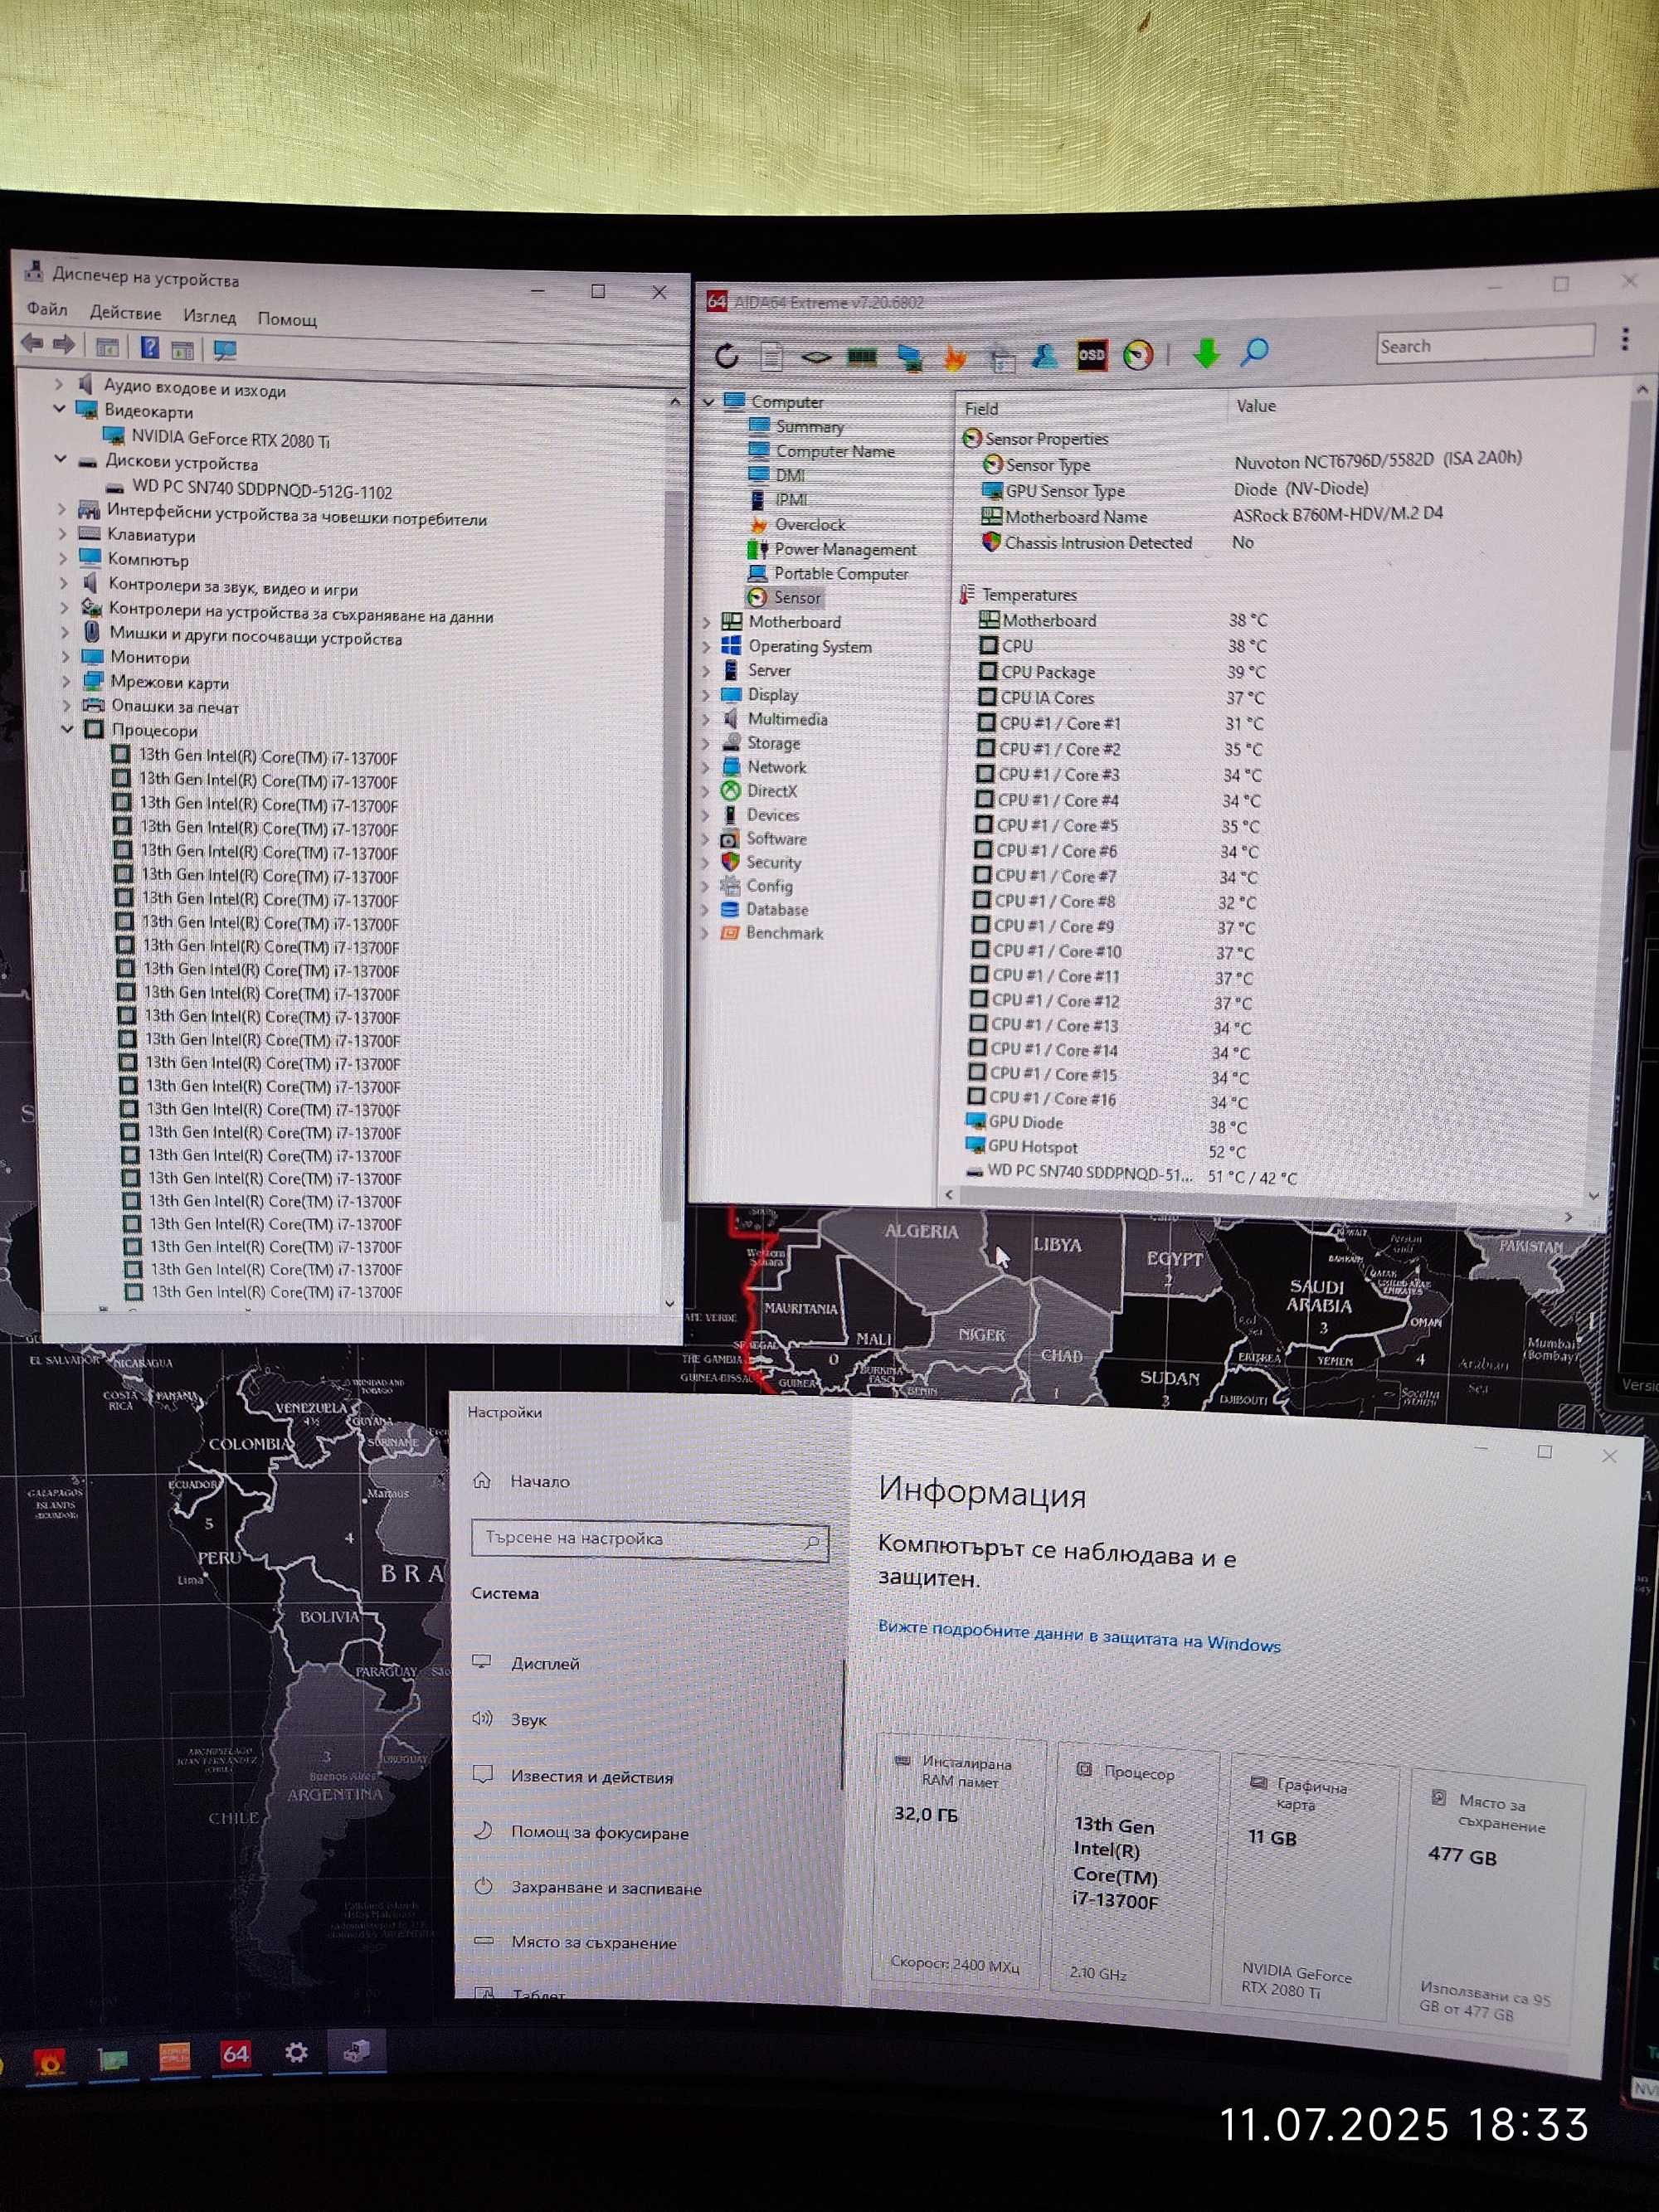
Task: Click the GPU Hotspot temperature row
Action: [x=1107, y=1148]
